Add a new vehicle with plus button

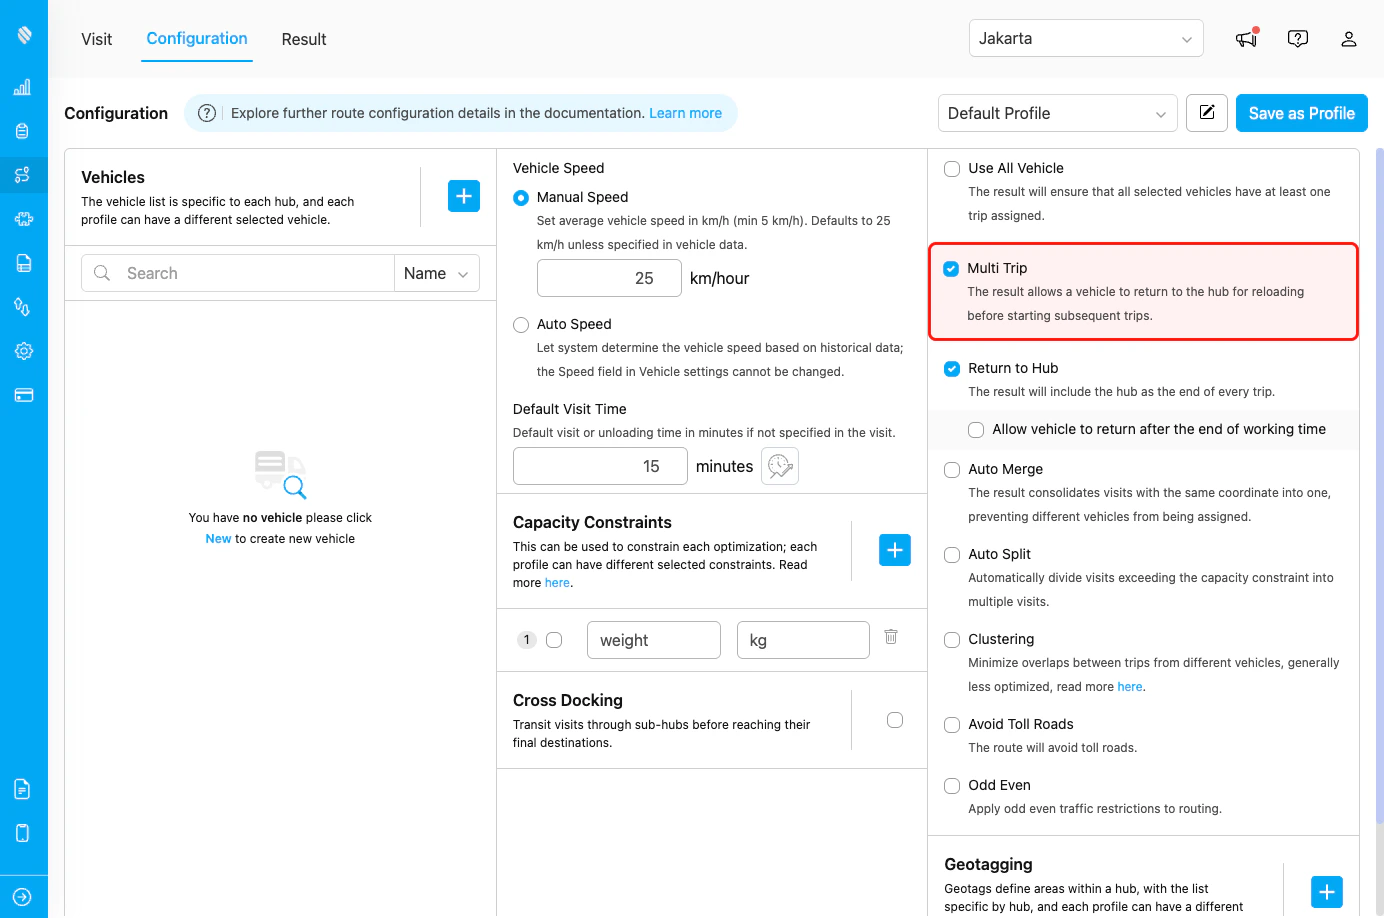[464, 196]
